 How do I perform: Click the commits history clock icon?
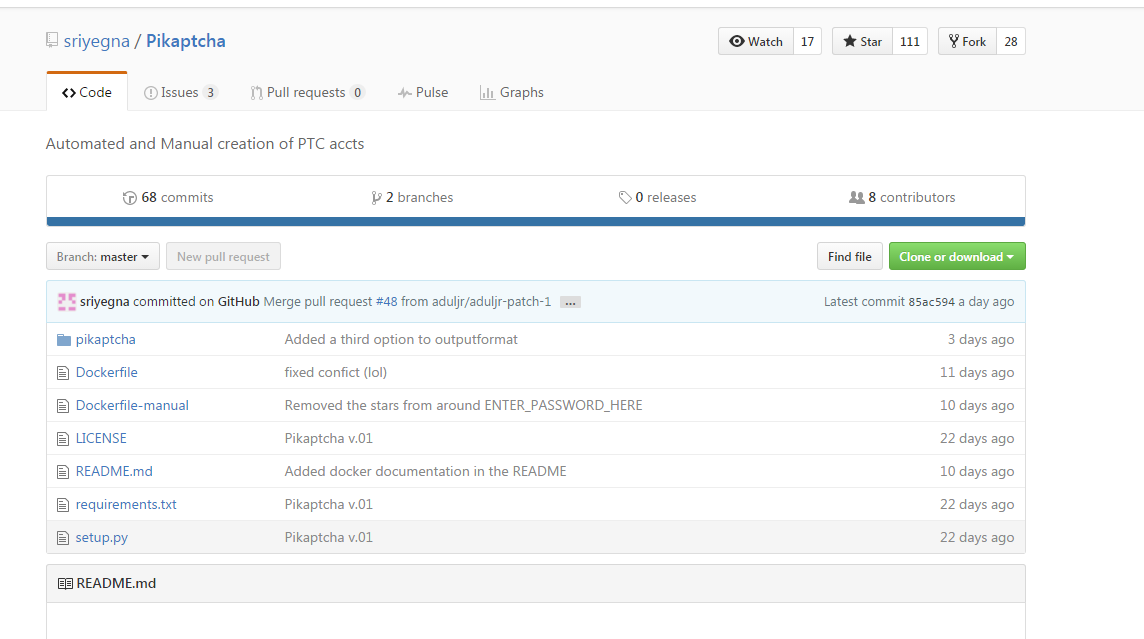(129, 198)
